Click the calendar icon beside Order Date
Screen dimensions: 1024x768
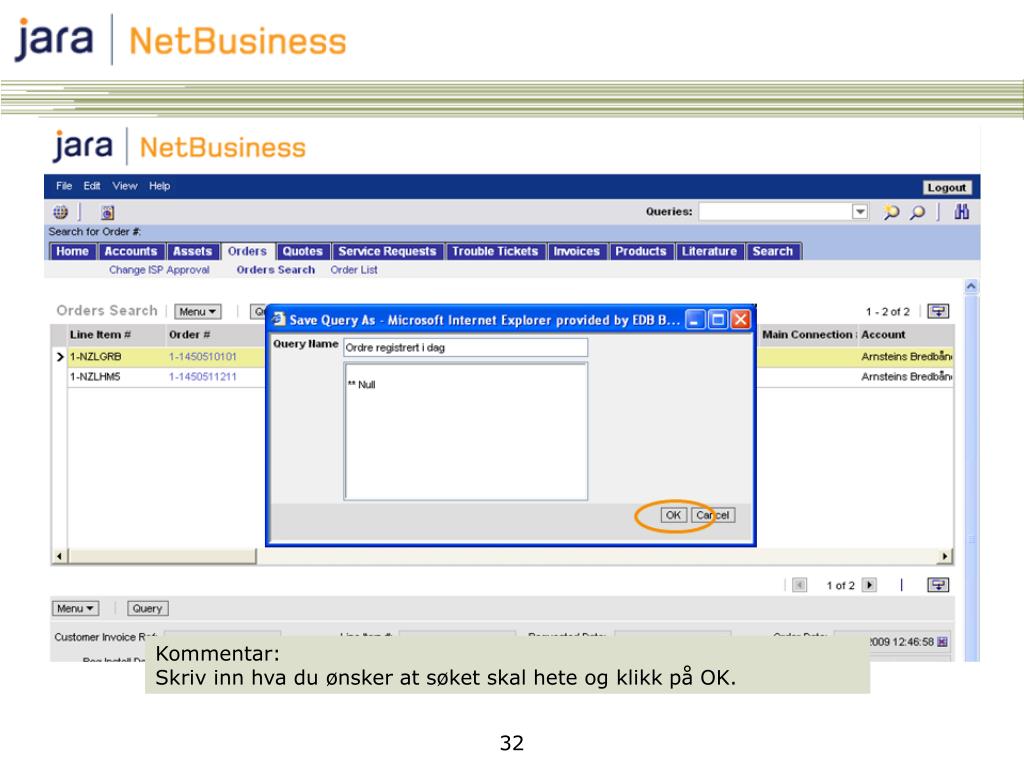[x=942, y=642]
